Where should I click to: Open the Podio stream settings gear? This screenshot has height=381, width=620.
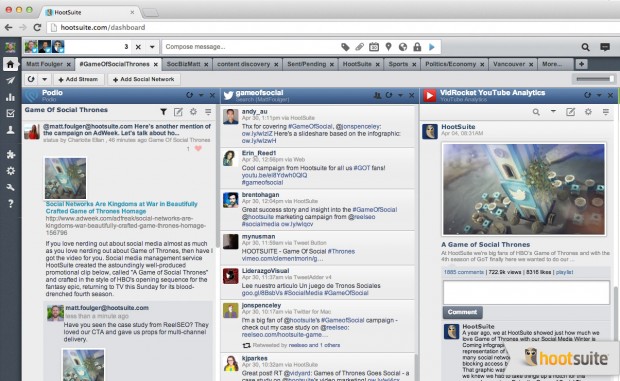click(193, 112)
